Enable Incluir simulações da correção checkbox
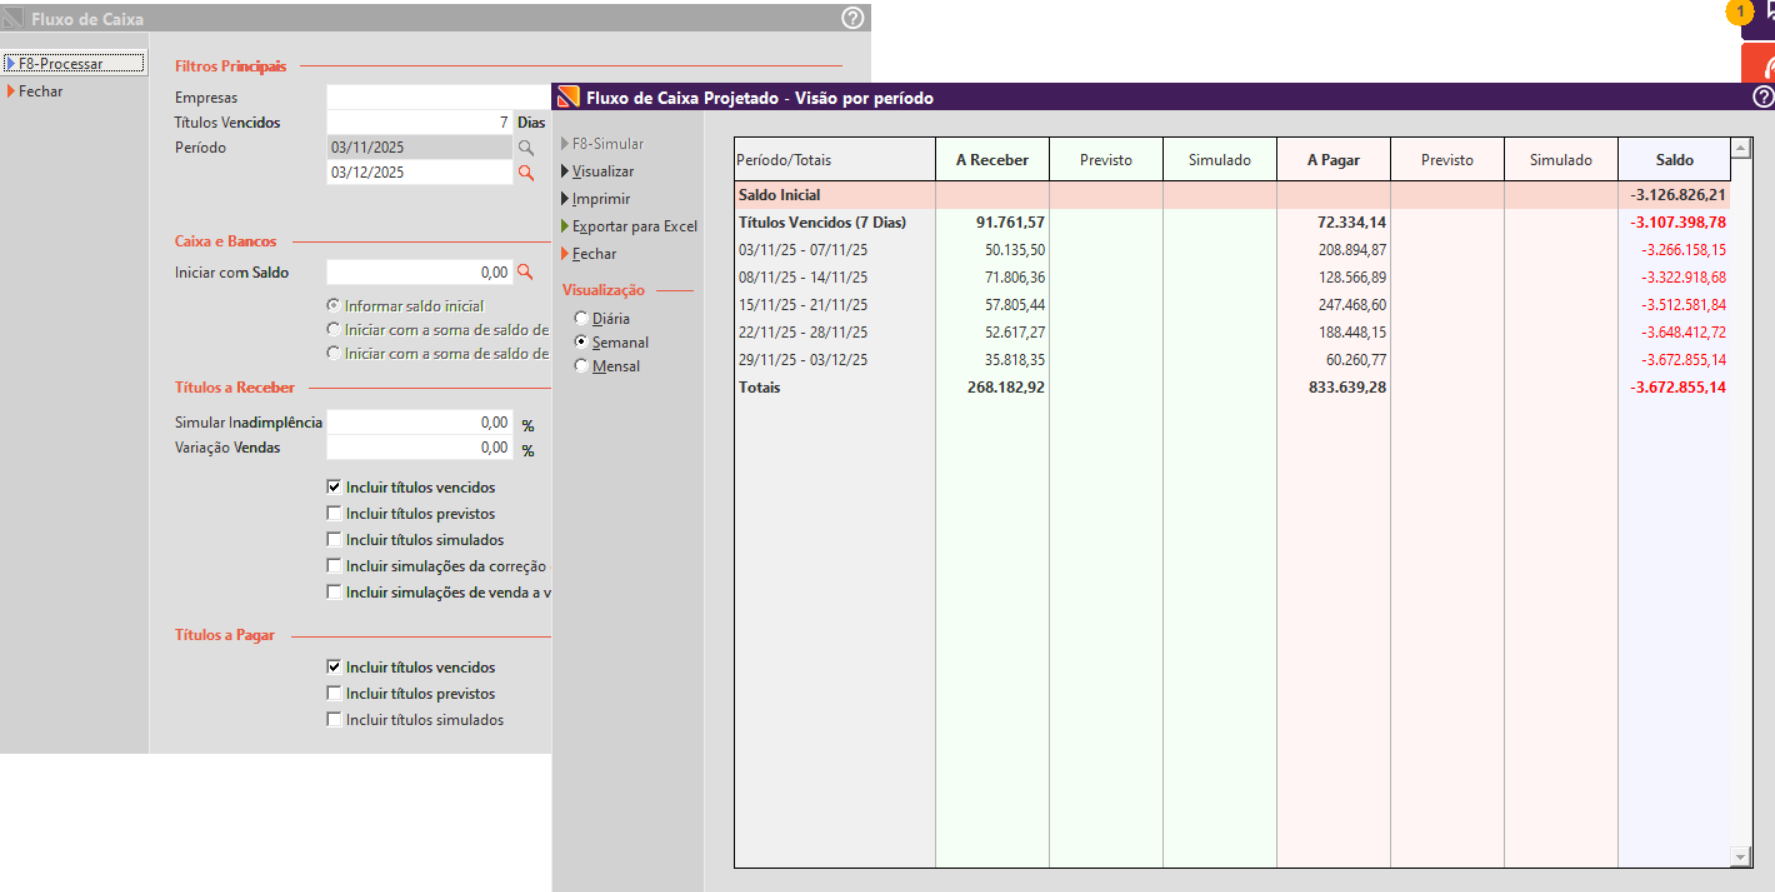Screen dimensions: 1775x892 tap(334, 566)
